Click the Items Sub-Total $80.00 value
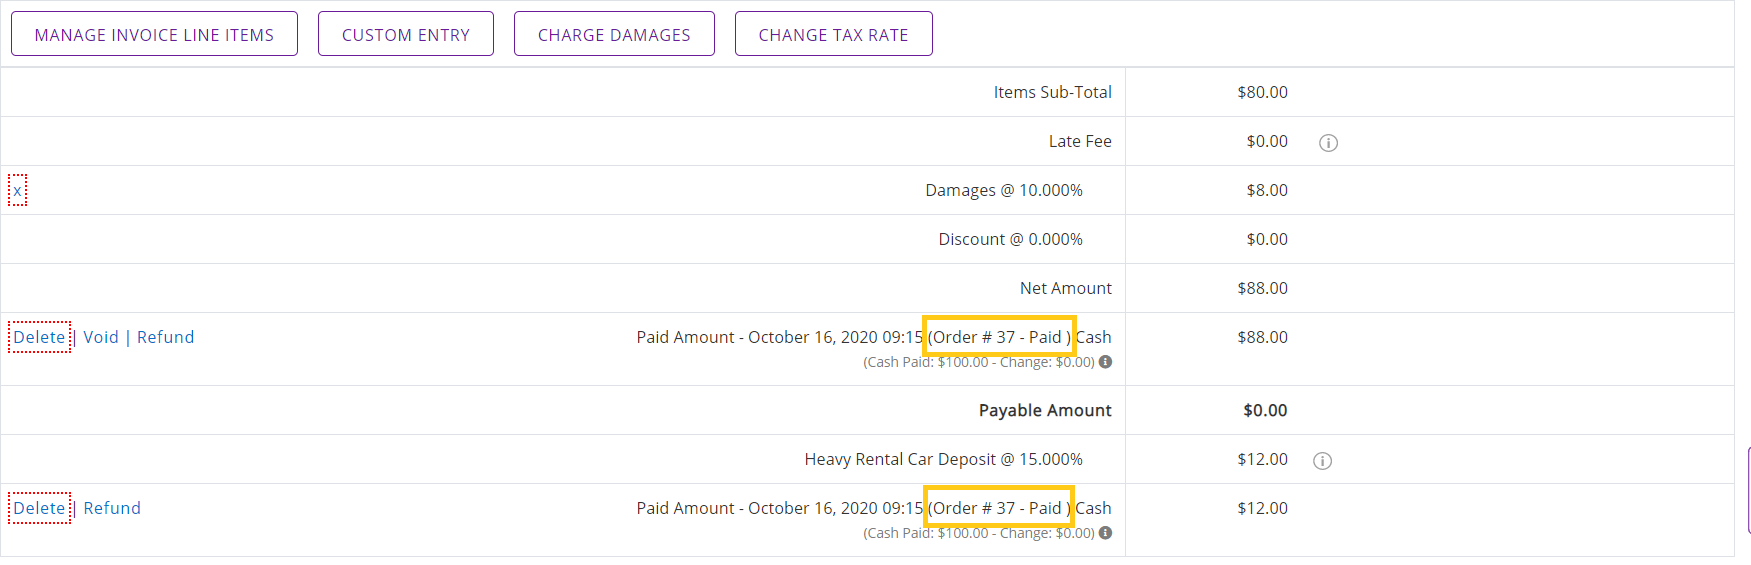The width and height of the screenshot is (1751, 565). [x=1262, y=92]
